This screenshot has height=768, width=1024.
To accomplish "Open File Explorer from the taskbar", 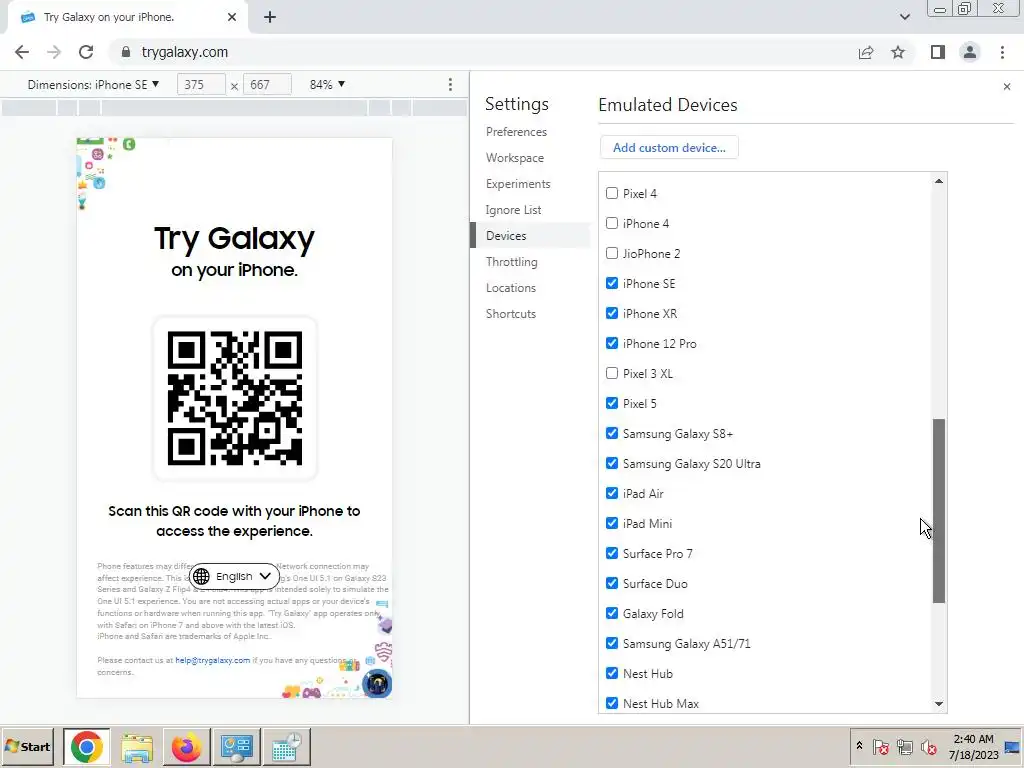I will 136,746.
